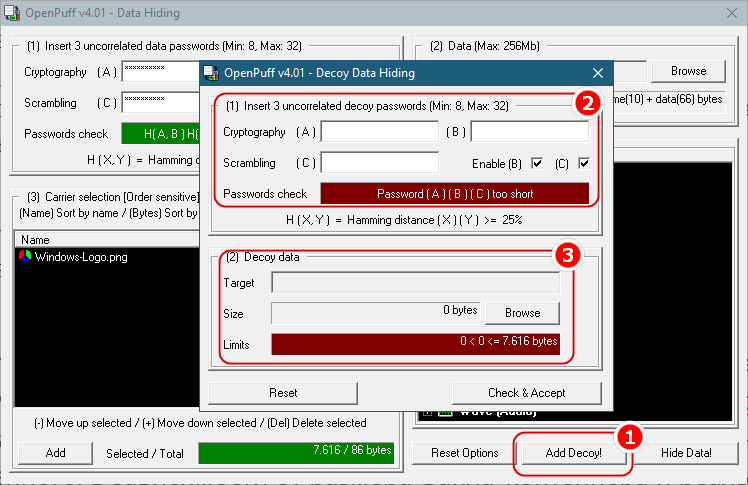Viewport: 748px width, 485px height.
Task: Click the Name column header in carrier list
Action: click(107, 239)
